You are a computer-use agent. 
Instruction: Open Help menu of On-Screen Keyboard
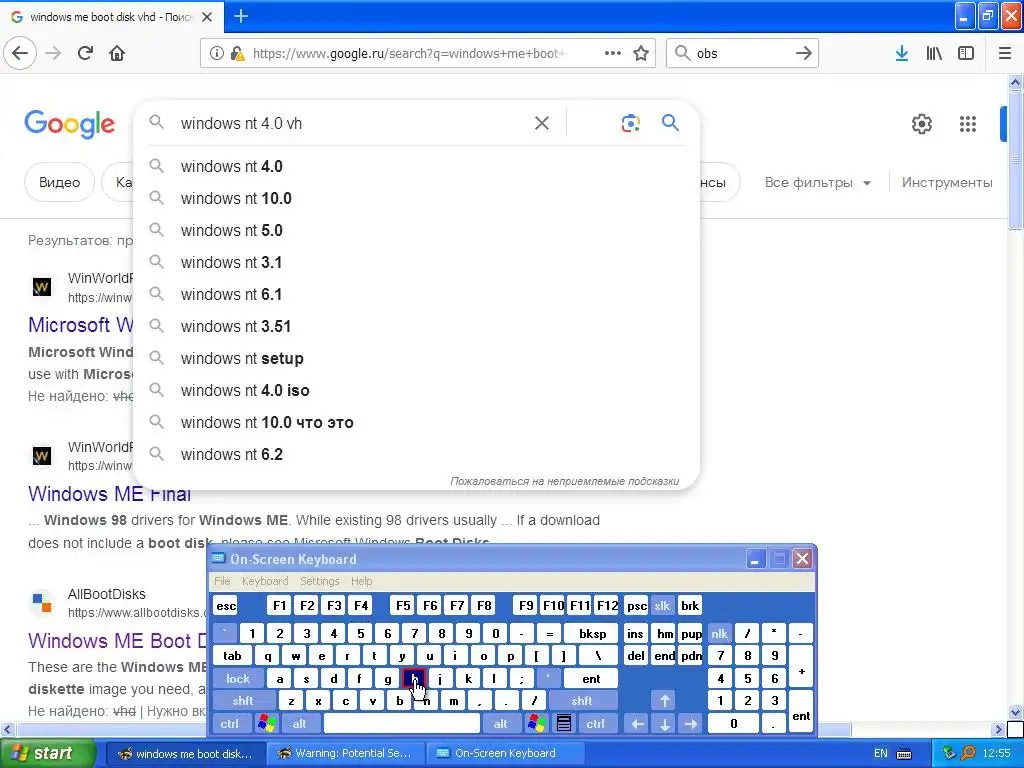click(x=361, y=581)
